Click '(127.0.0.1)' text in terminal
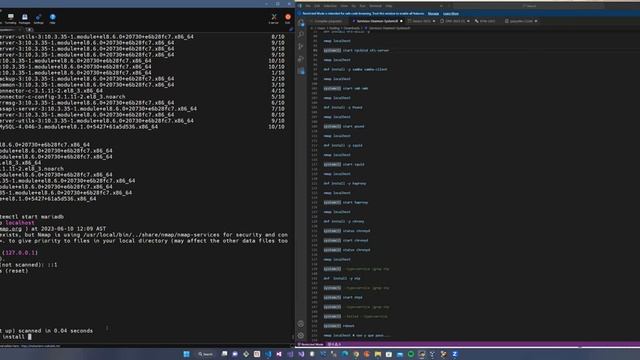Screen dimensions: 640x360 click(20, 253)
